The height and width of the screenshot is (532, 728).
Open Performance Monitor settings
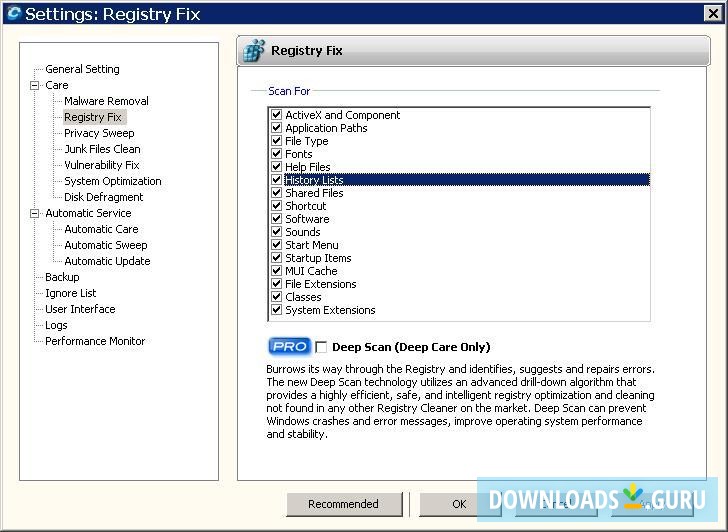point(95,341)
